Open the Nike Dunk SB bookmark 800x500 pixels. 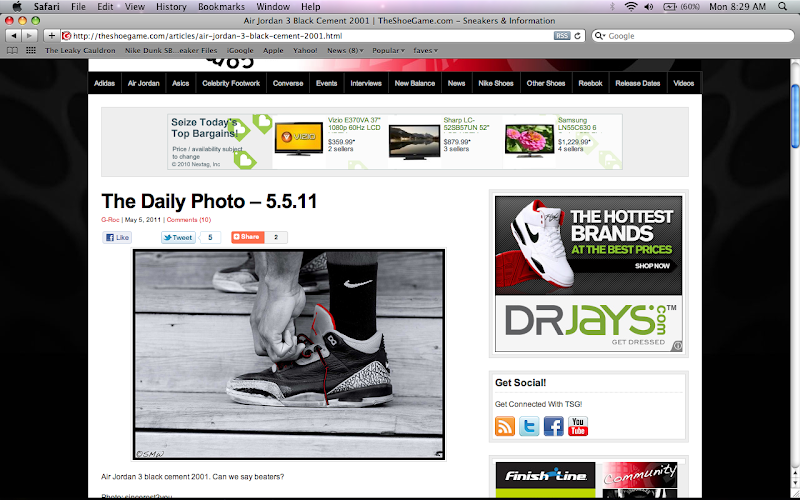(171, 51)
